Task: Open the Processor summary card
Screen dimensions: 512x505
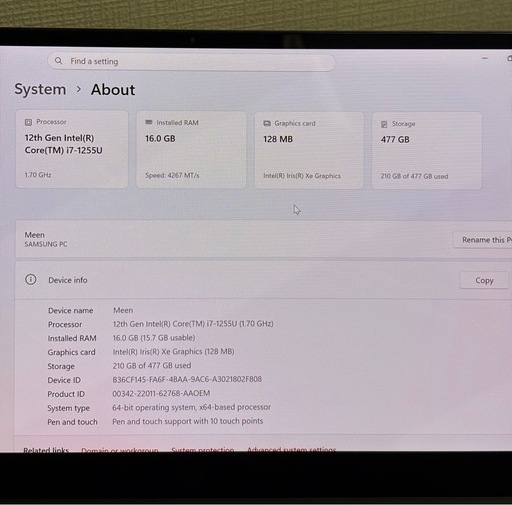Action: coord(72,149)
